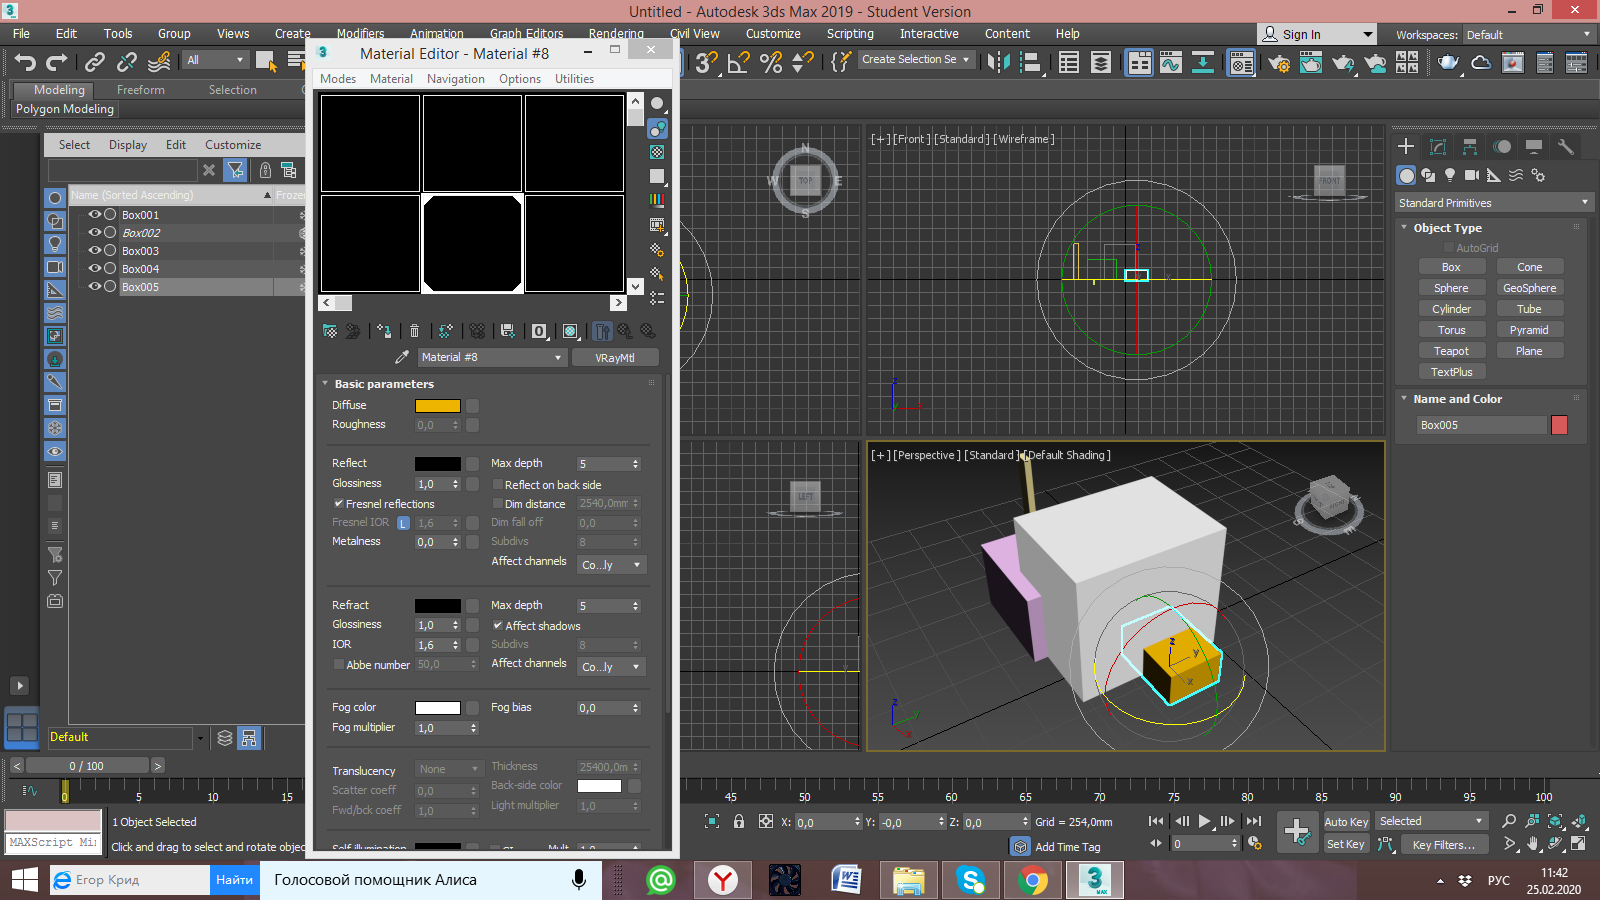This screenshot has height=900, width=1600.
Task: Click the Undo arrow in toolbar
Action: pyautogui.click(x=25, y=62)
